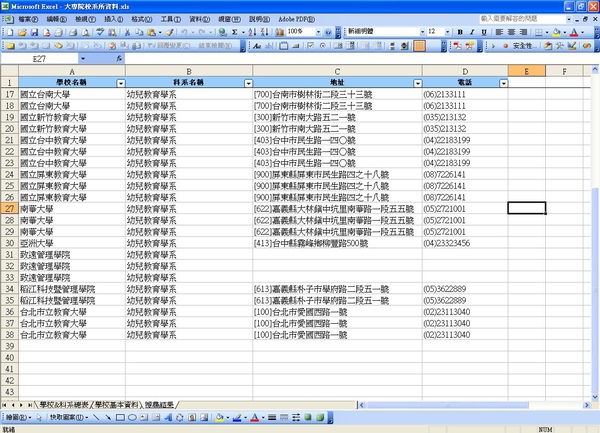The image size is (600, 433).
Task: Click the help question input field
Action: 522,19
